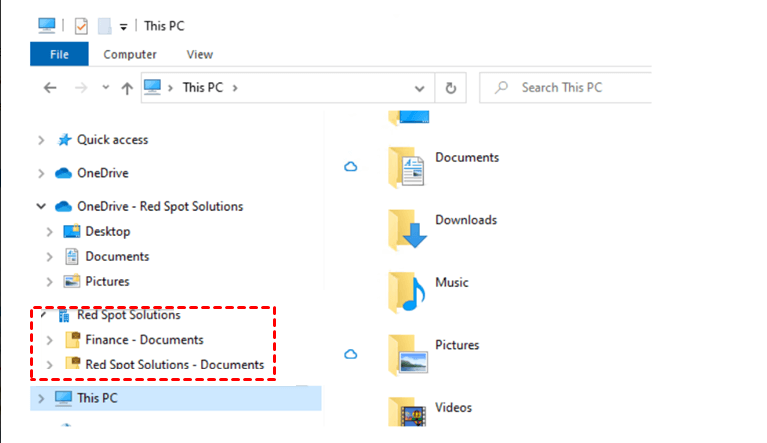Click the This PC monitor icon in tree
The width and height of the screenshot is (767, 443).
coord(63,399)
